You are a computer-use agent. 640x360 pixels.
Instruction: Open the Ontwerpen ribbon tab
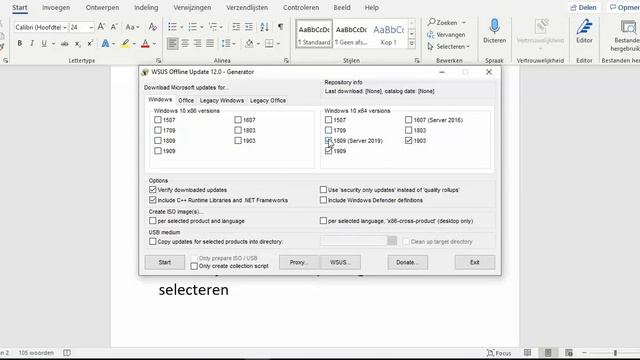click(x=102, y=8)
